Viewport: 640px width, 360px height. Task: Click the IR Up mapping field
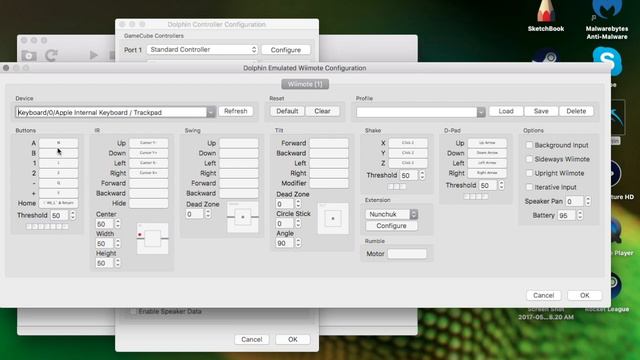click(149, 143)
